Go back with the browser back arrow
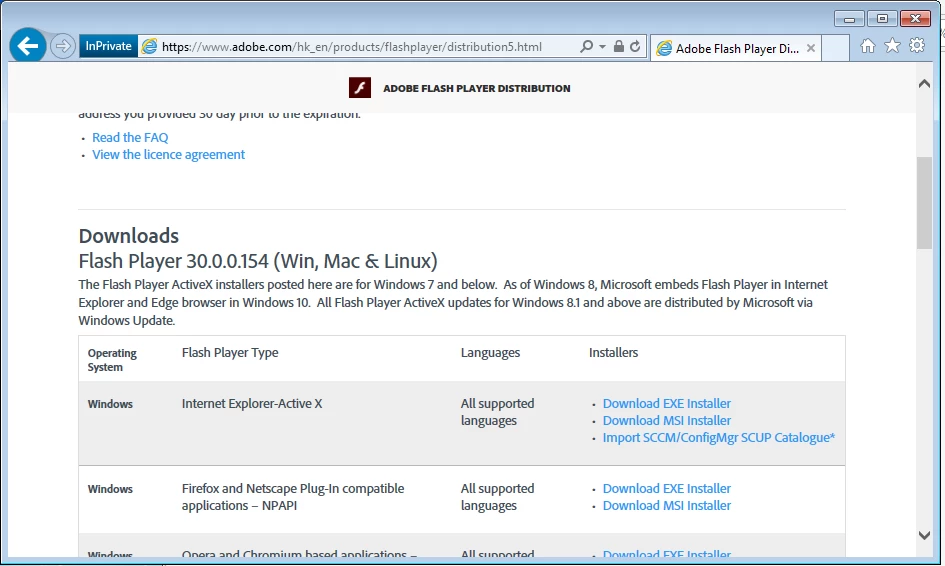 (x=28, y=46)
